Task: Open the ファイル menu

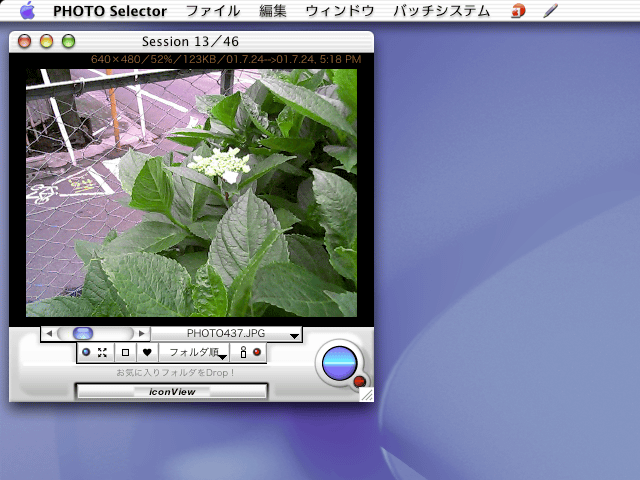Action: [213, 11]
